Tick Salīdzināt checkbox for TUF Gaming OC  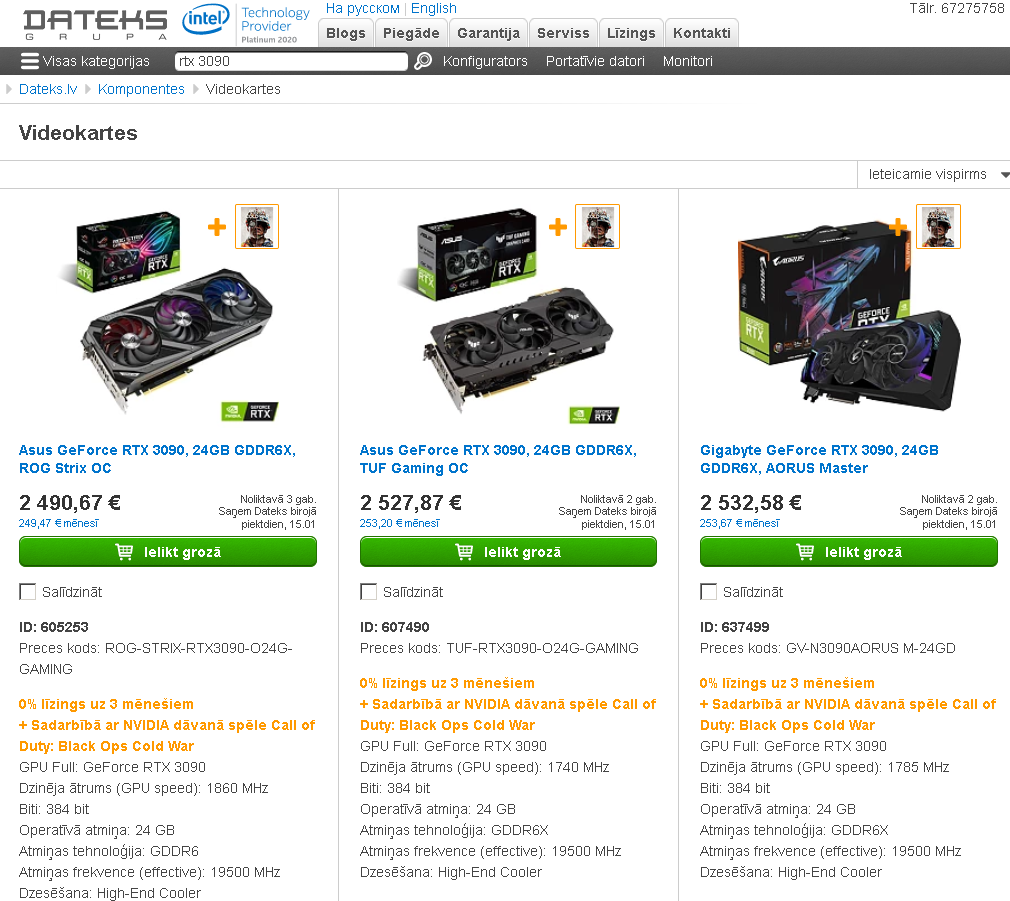tap(368, 591)
